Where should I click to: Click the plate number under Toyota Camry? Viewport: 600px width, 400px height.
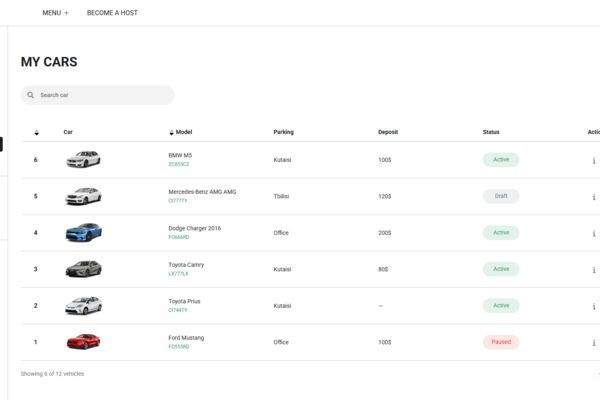click(x=178, y=274)
